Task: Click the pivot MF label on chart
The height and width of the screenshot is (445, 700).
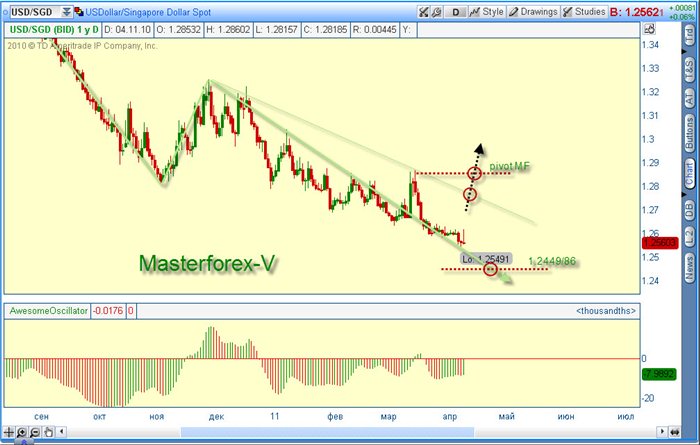Action: [509, 166]
